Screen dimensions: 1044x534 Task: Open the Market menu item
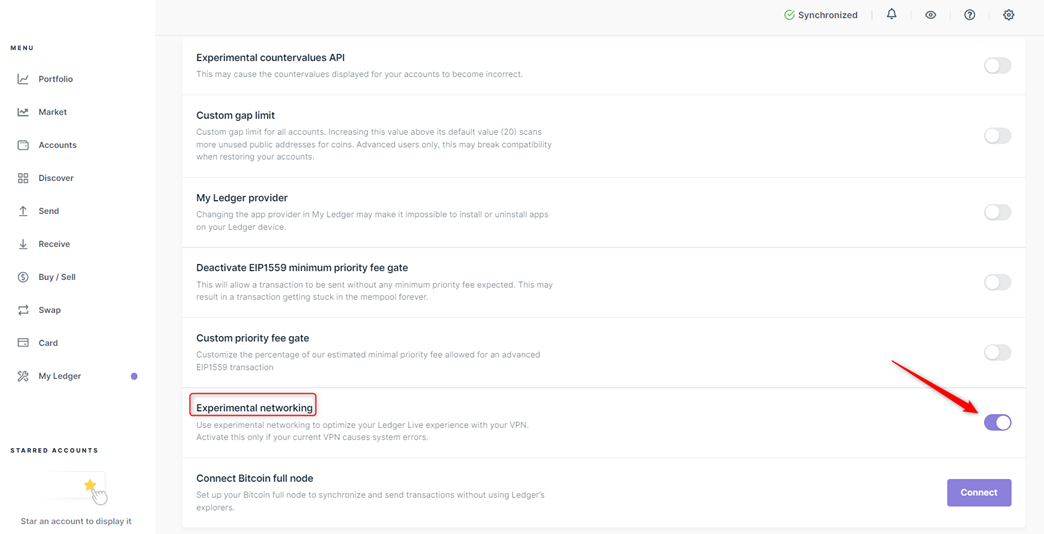pyautogui.click(x=52, y=112)
